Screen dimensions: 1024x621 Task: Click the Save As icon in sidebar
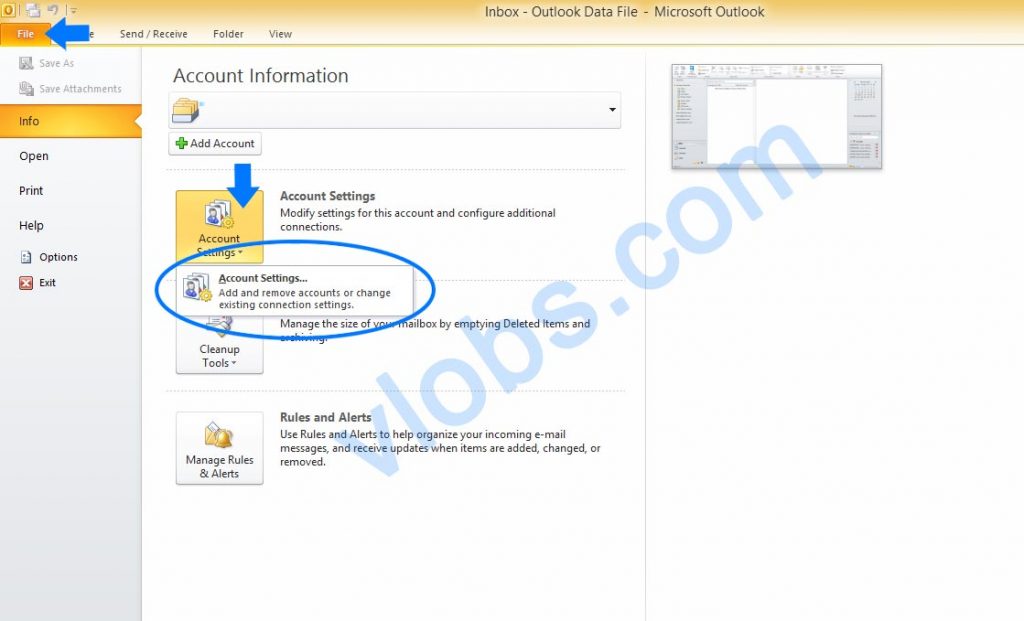(27, 62)
